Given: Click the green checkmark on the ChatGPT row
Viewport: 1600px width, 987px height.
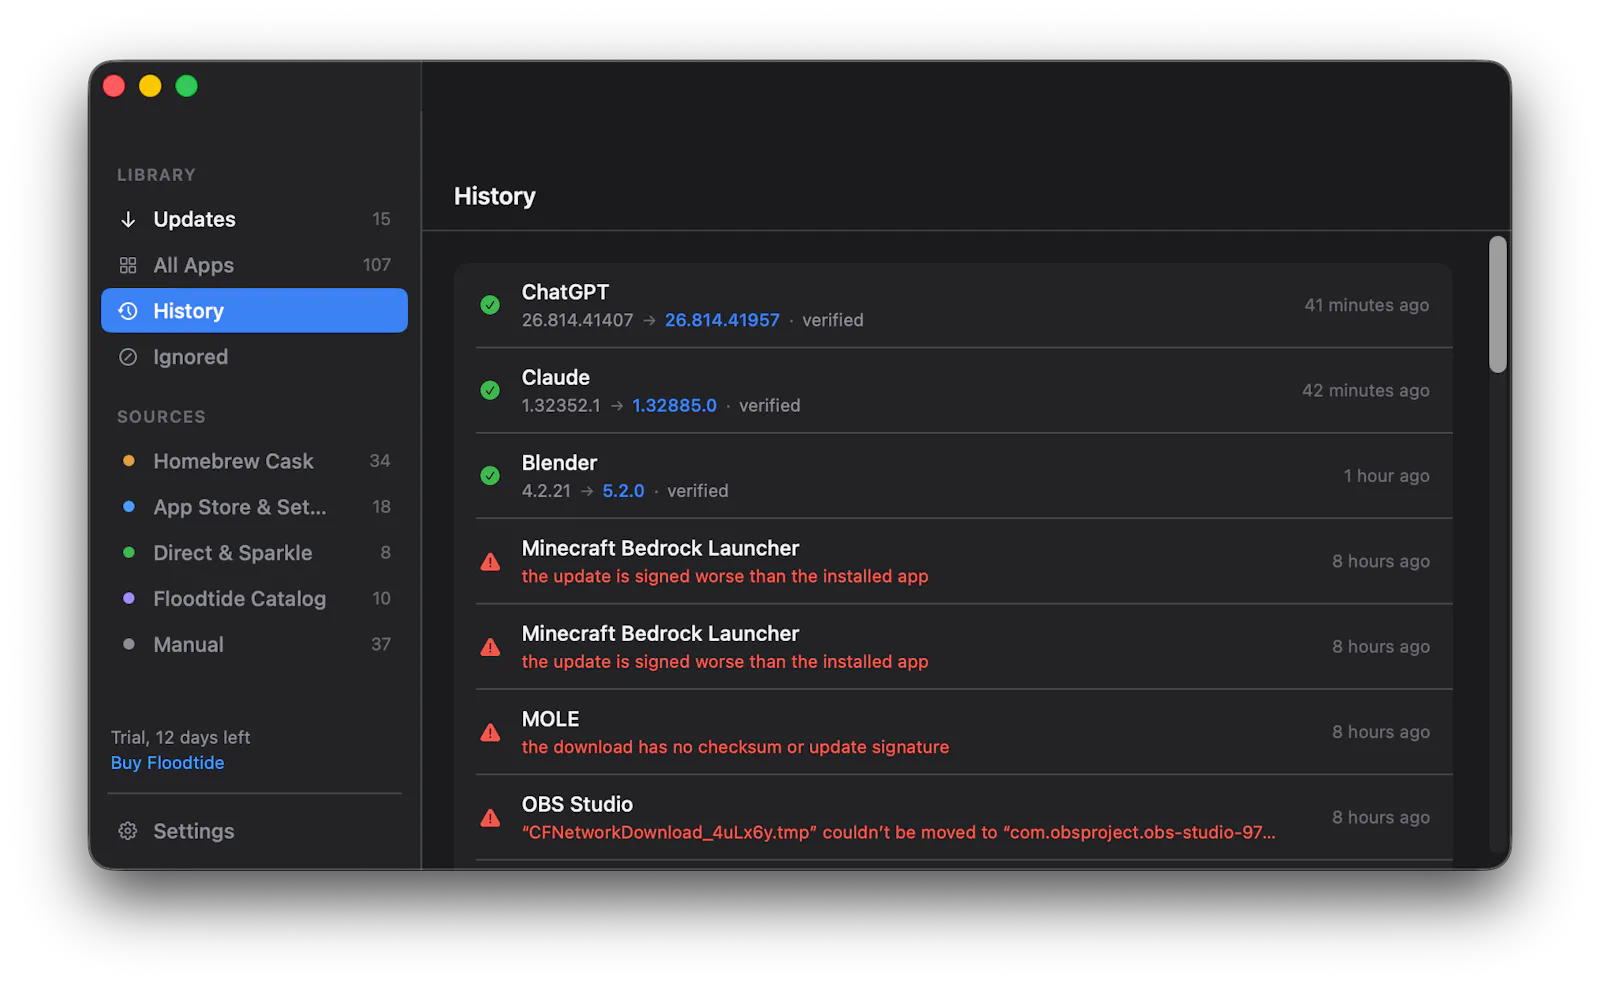Looking at the screenshot, I should (x=490, y=305).
